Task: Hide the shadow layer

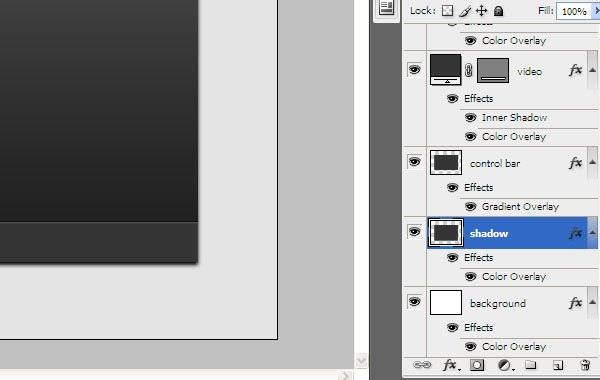Action: pos(414,232)
